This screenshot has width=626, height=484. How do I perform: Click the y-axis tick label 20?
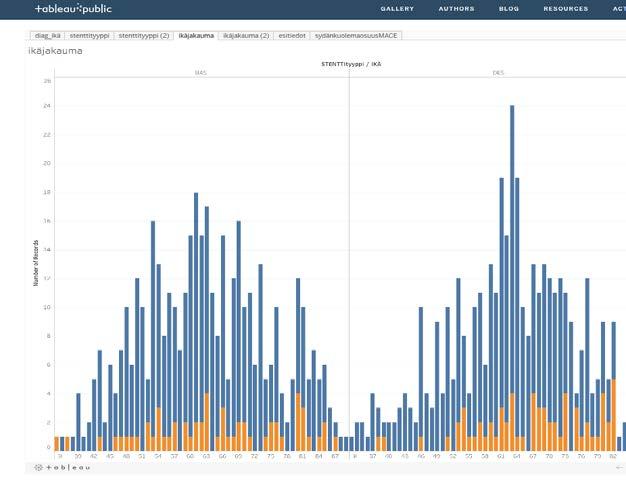click(47, 163)
